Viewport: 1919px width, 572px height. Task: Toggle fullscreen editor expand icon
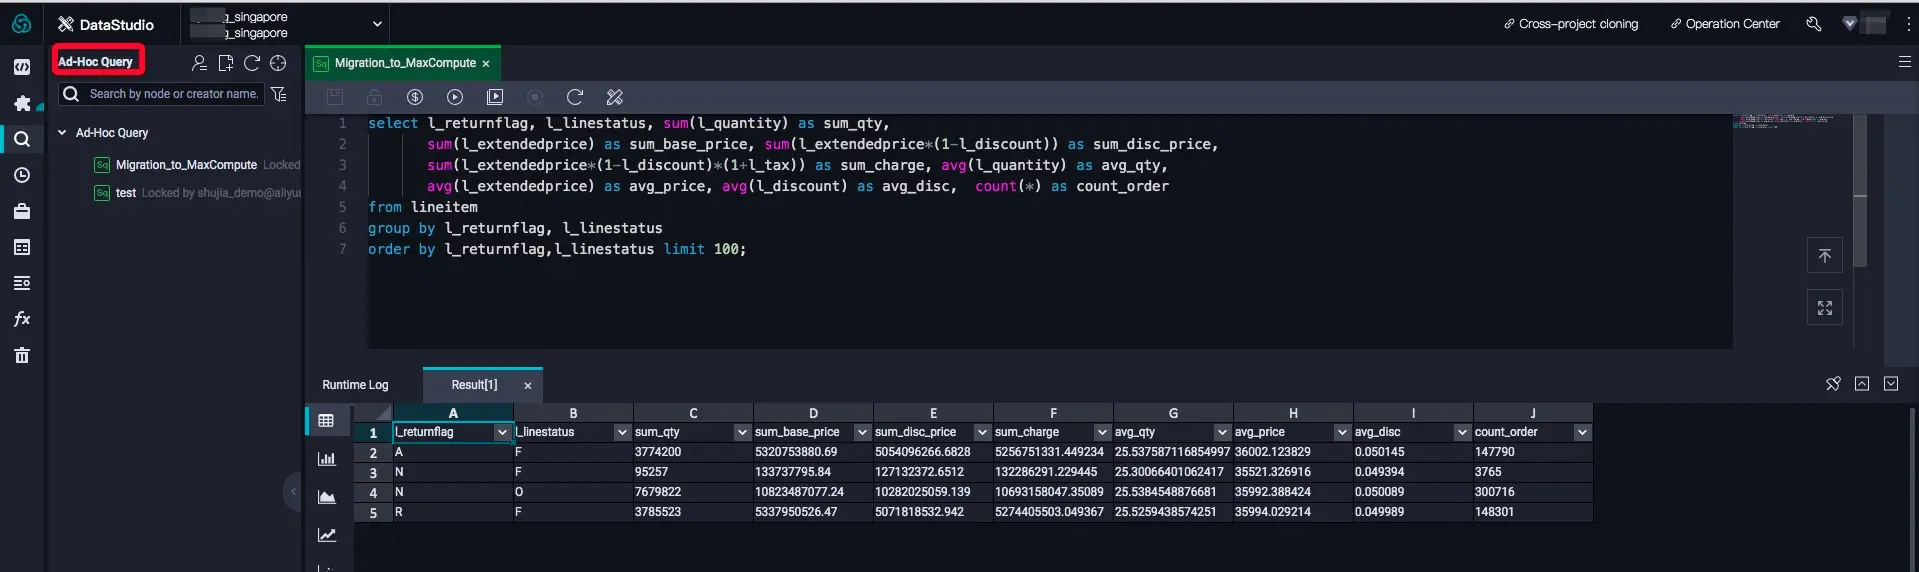coord(1825,308)
